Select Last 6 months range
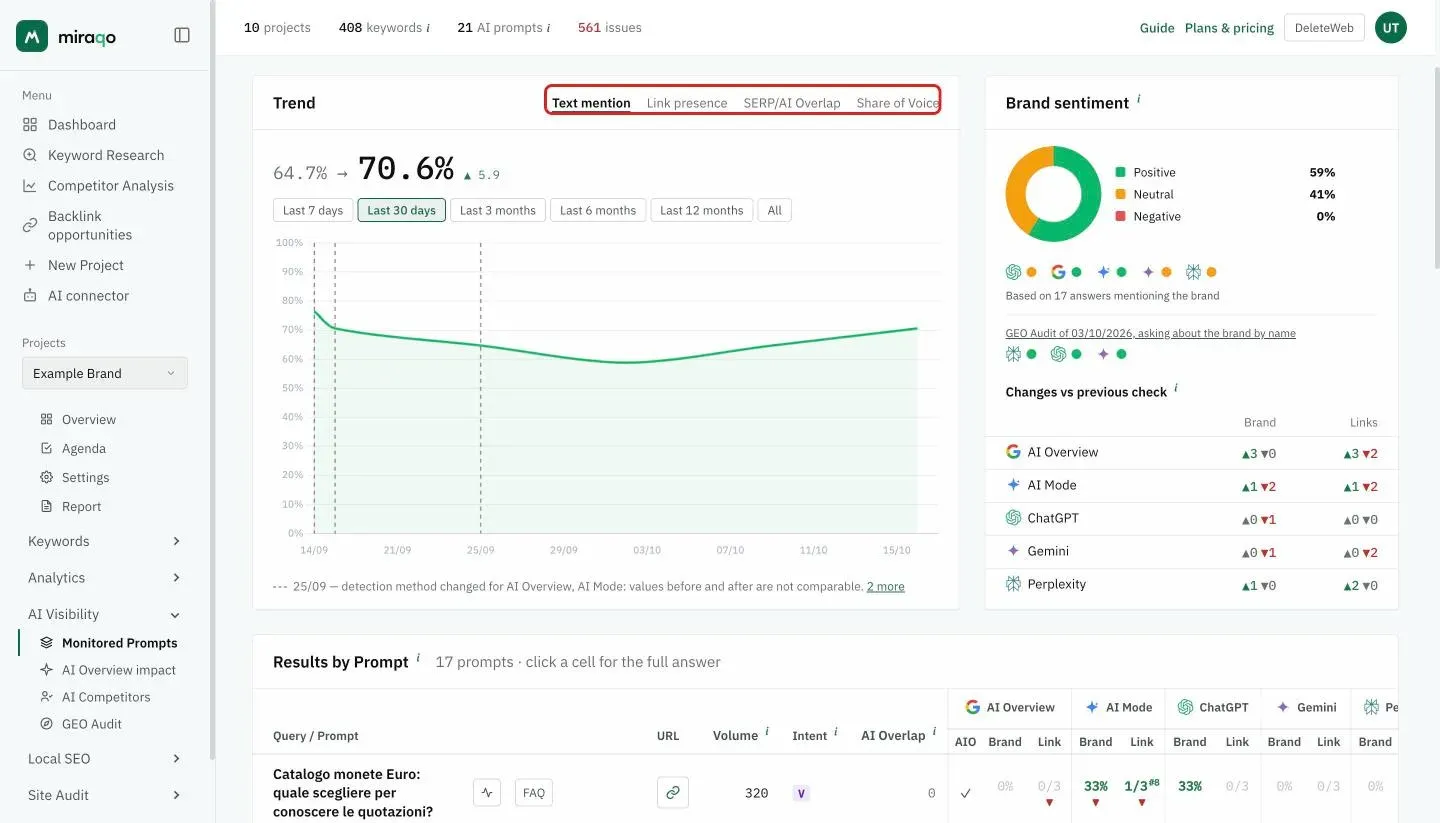This screenshot has width=1440, height=823. 598,211
